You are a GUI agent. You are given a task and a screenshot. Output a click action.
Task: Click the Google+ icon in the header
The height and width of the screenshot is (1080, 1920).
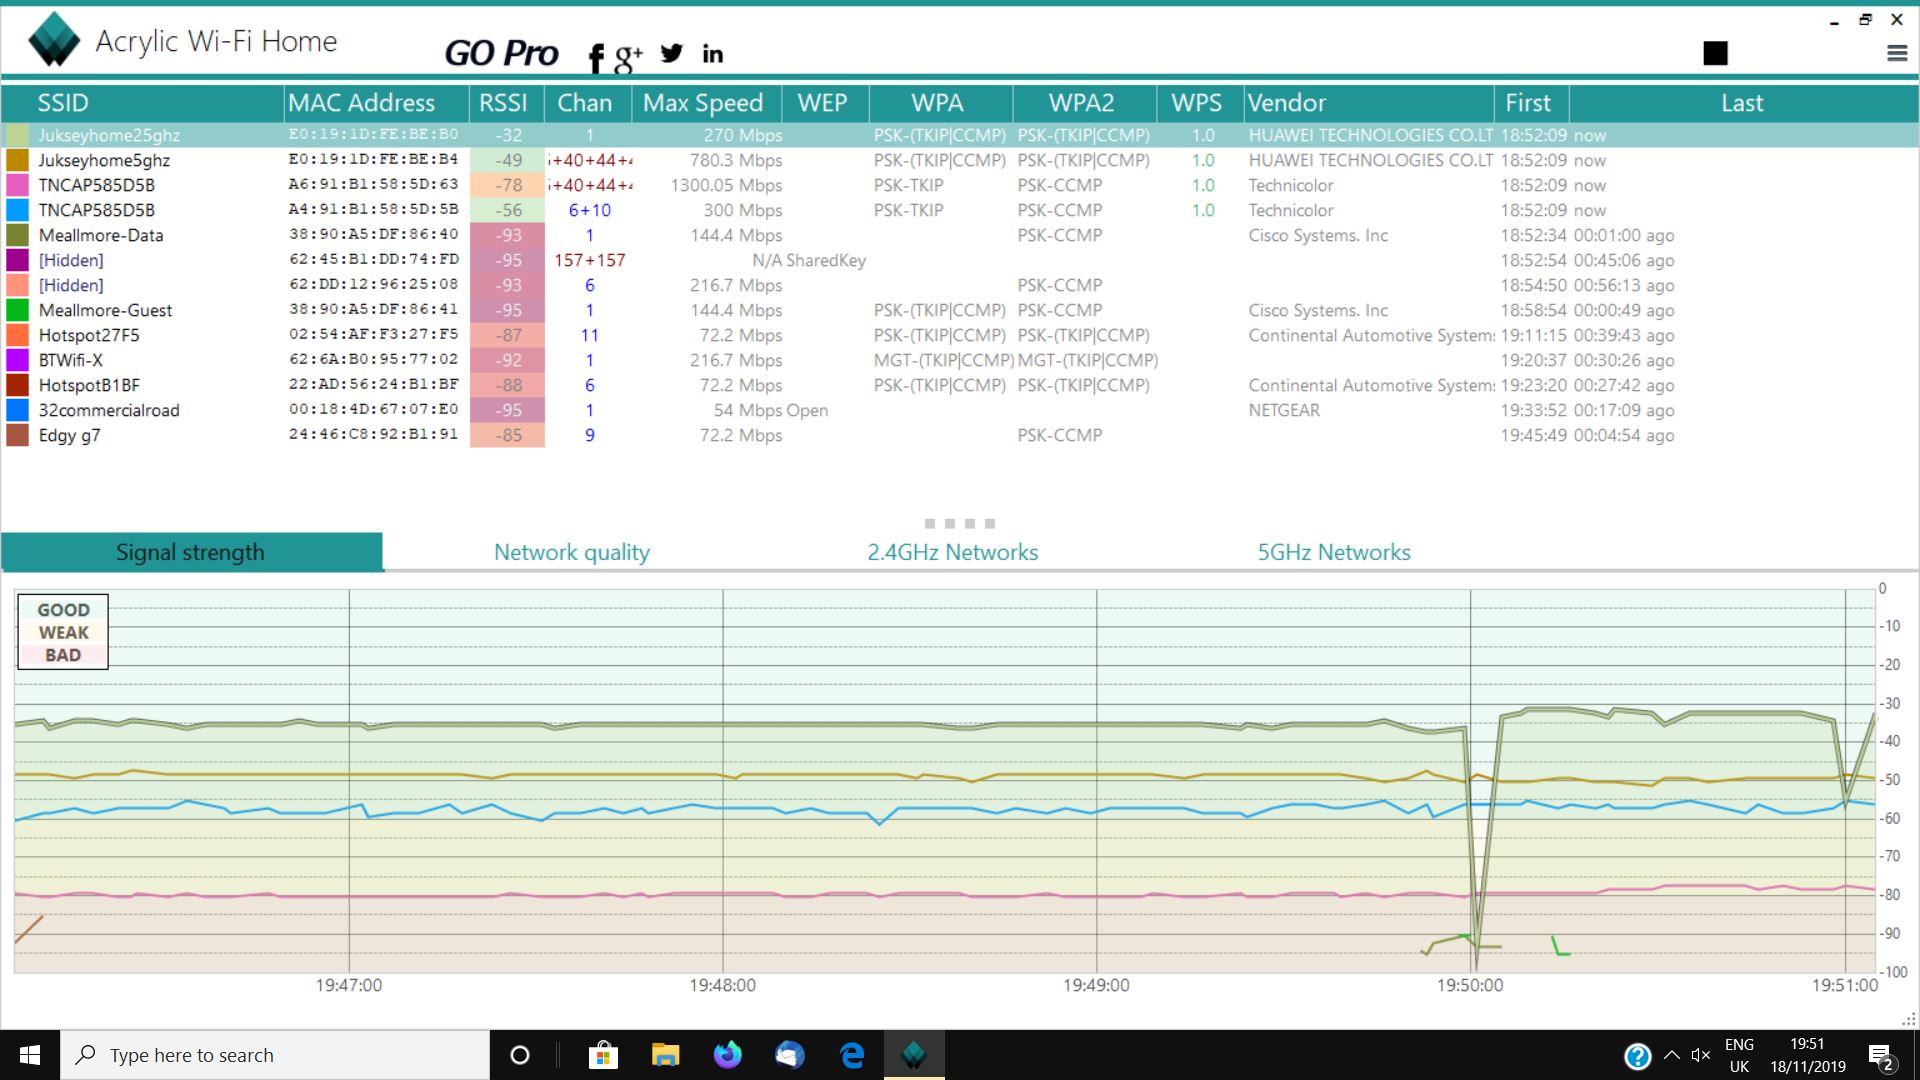point(630,54)
